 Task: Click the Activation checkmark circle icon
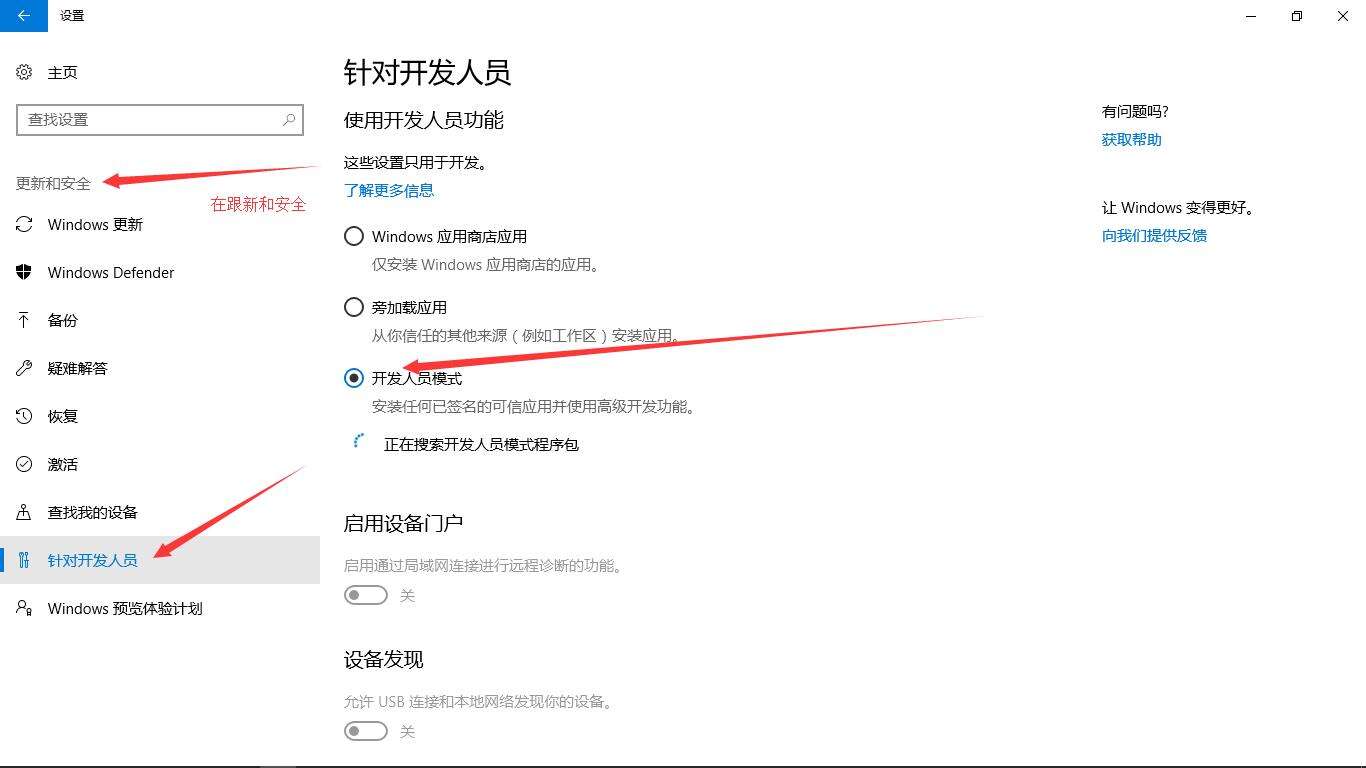[24, 464]
